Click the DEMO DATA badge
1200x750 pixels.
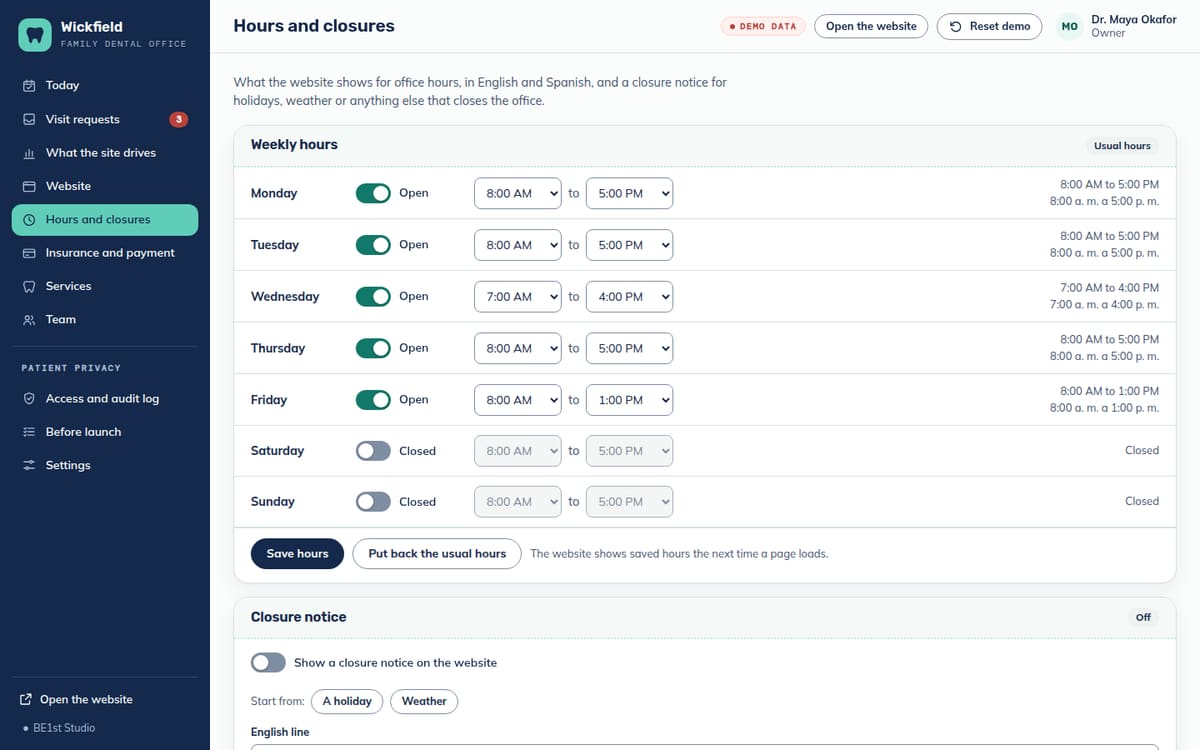pos(763,26)
